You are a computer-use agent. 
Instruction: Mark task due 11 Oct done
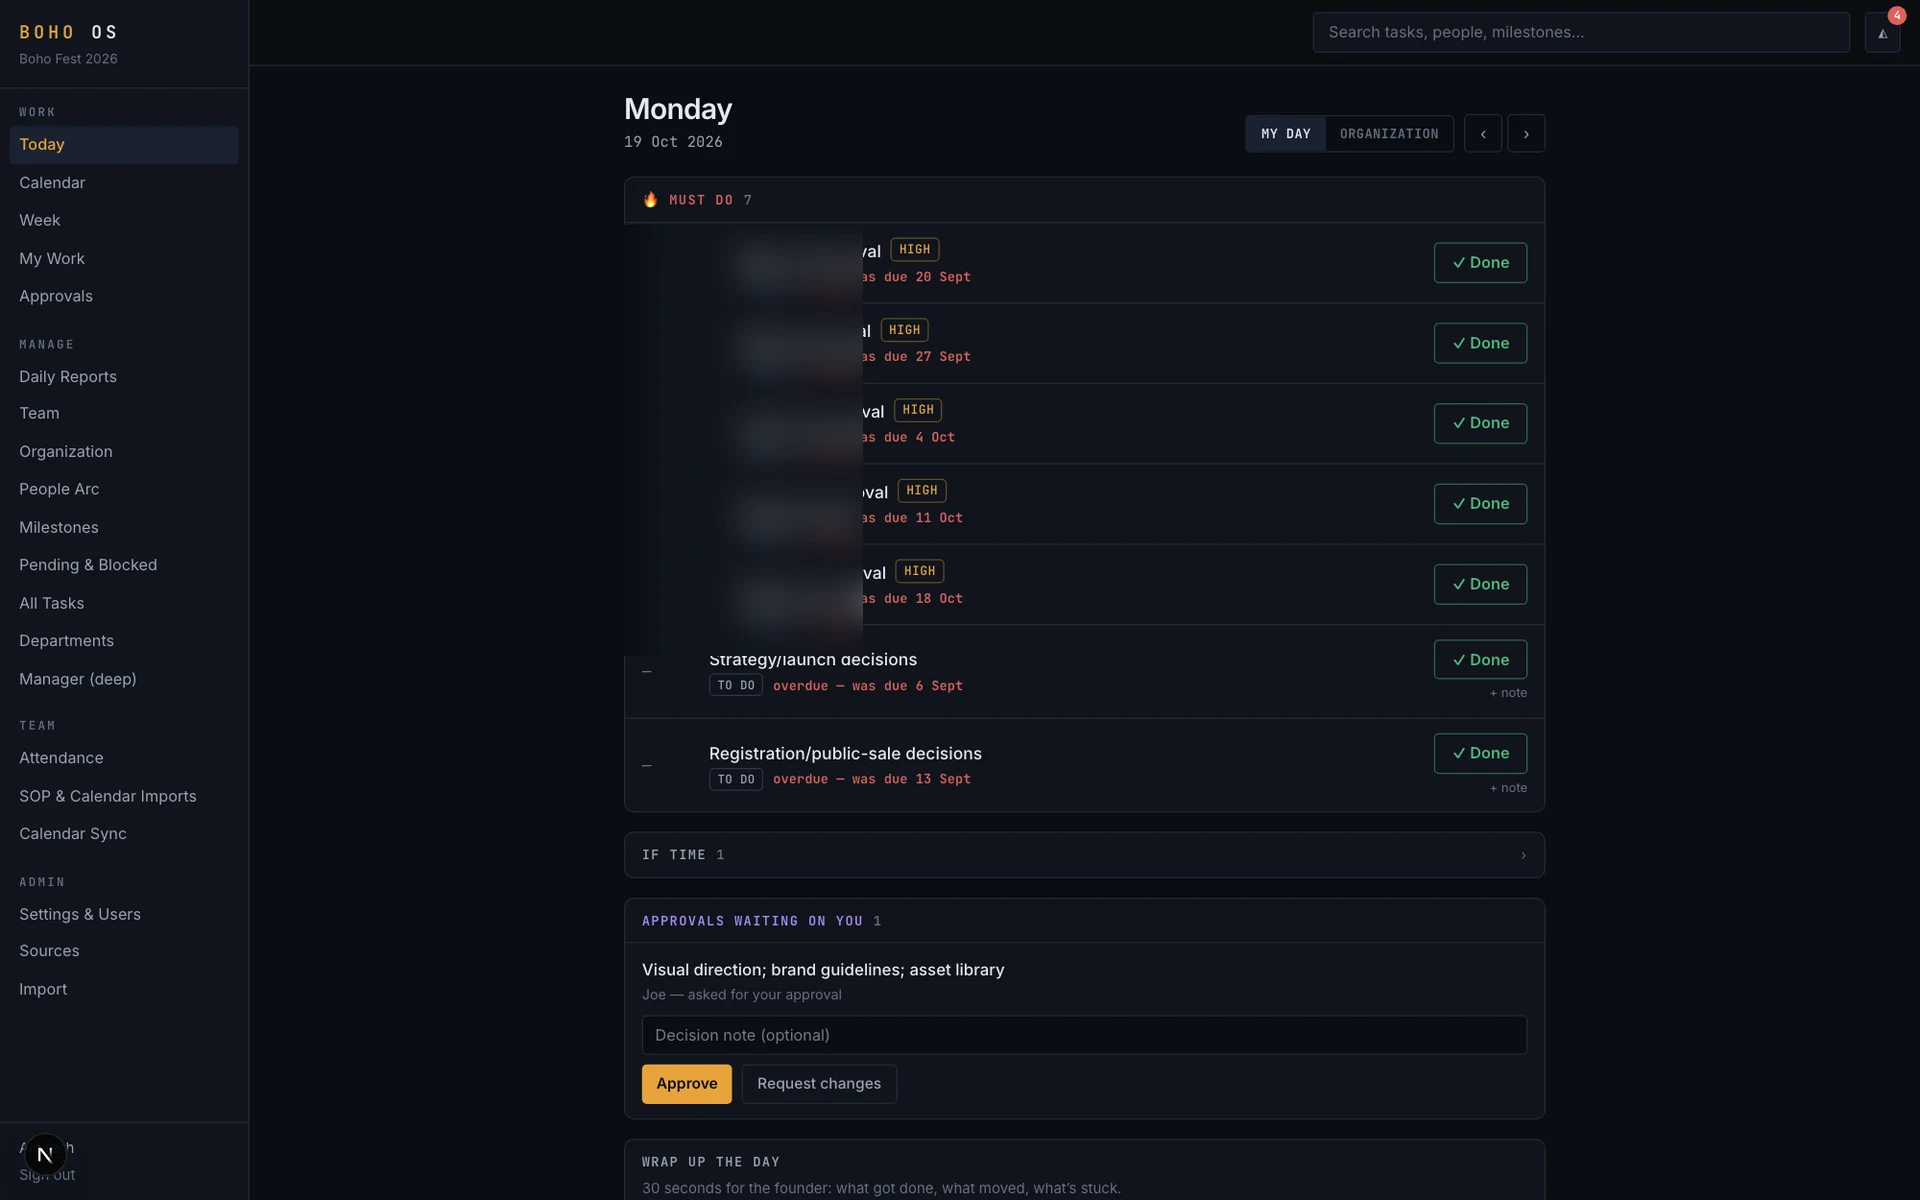coord(1480,504)
